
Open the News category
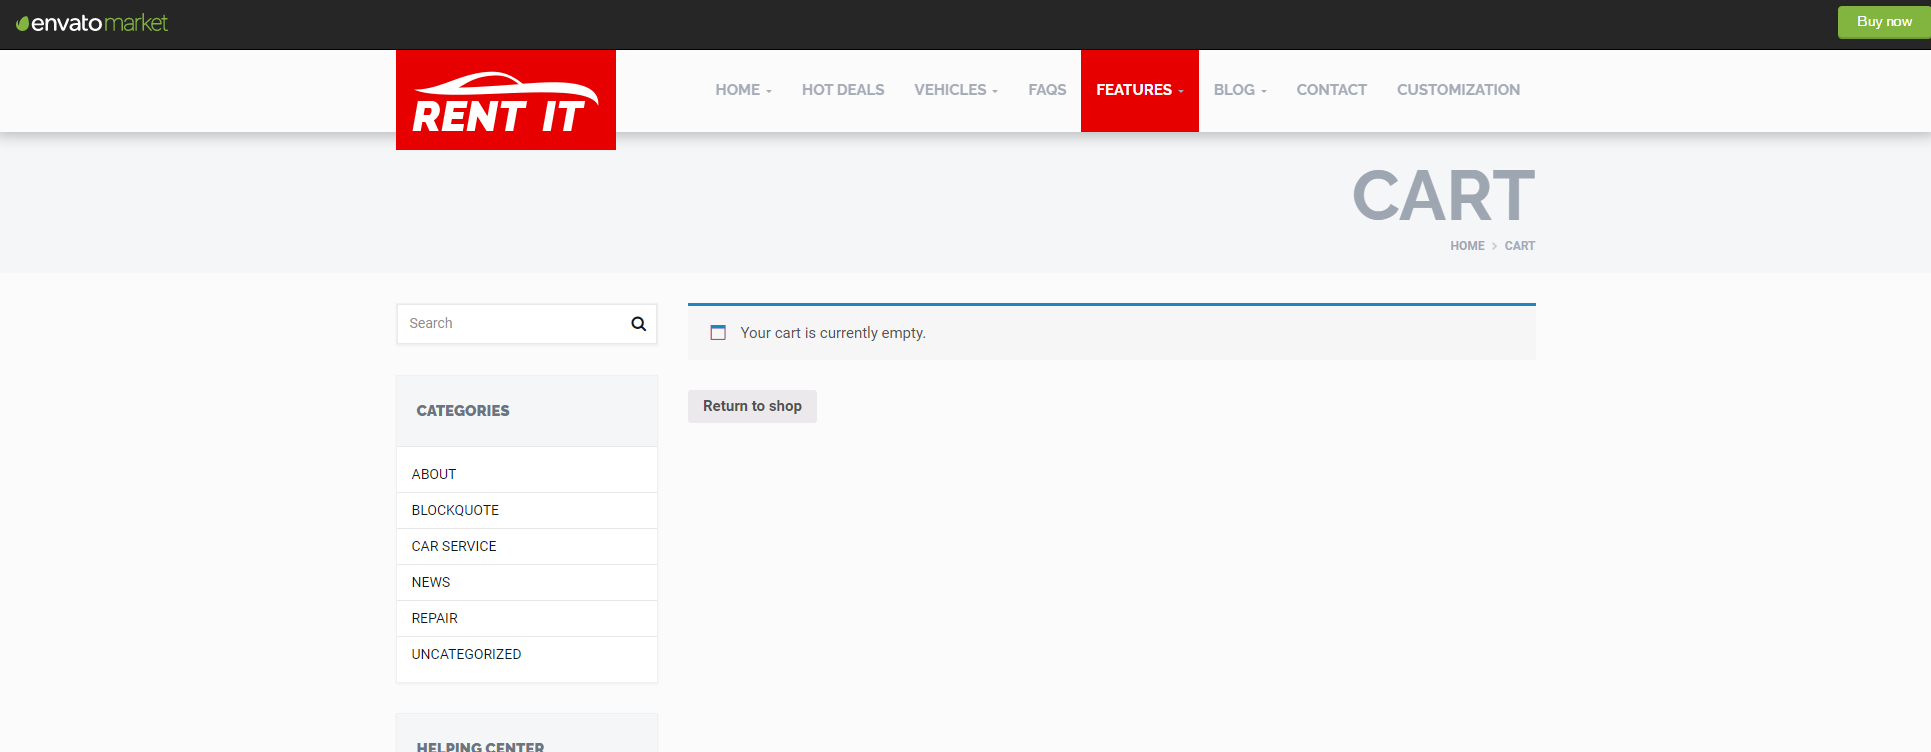[x=431, y=582]
